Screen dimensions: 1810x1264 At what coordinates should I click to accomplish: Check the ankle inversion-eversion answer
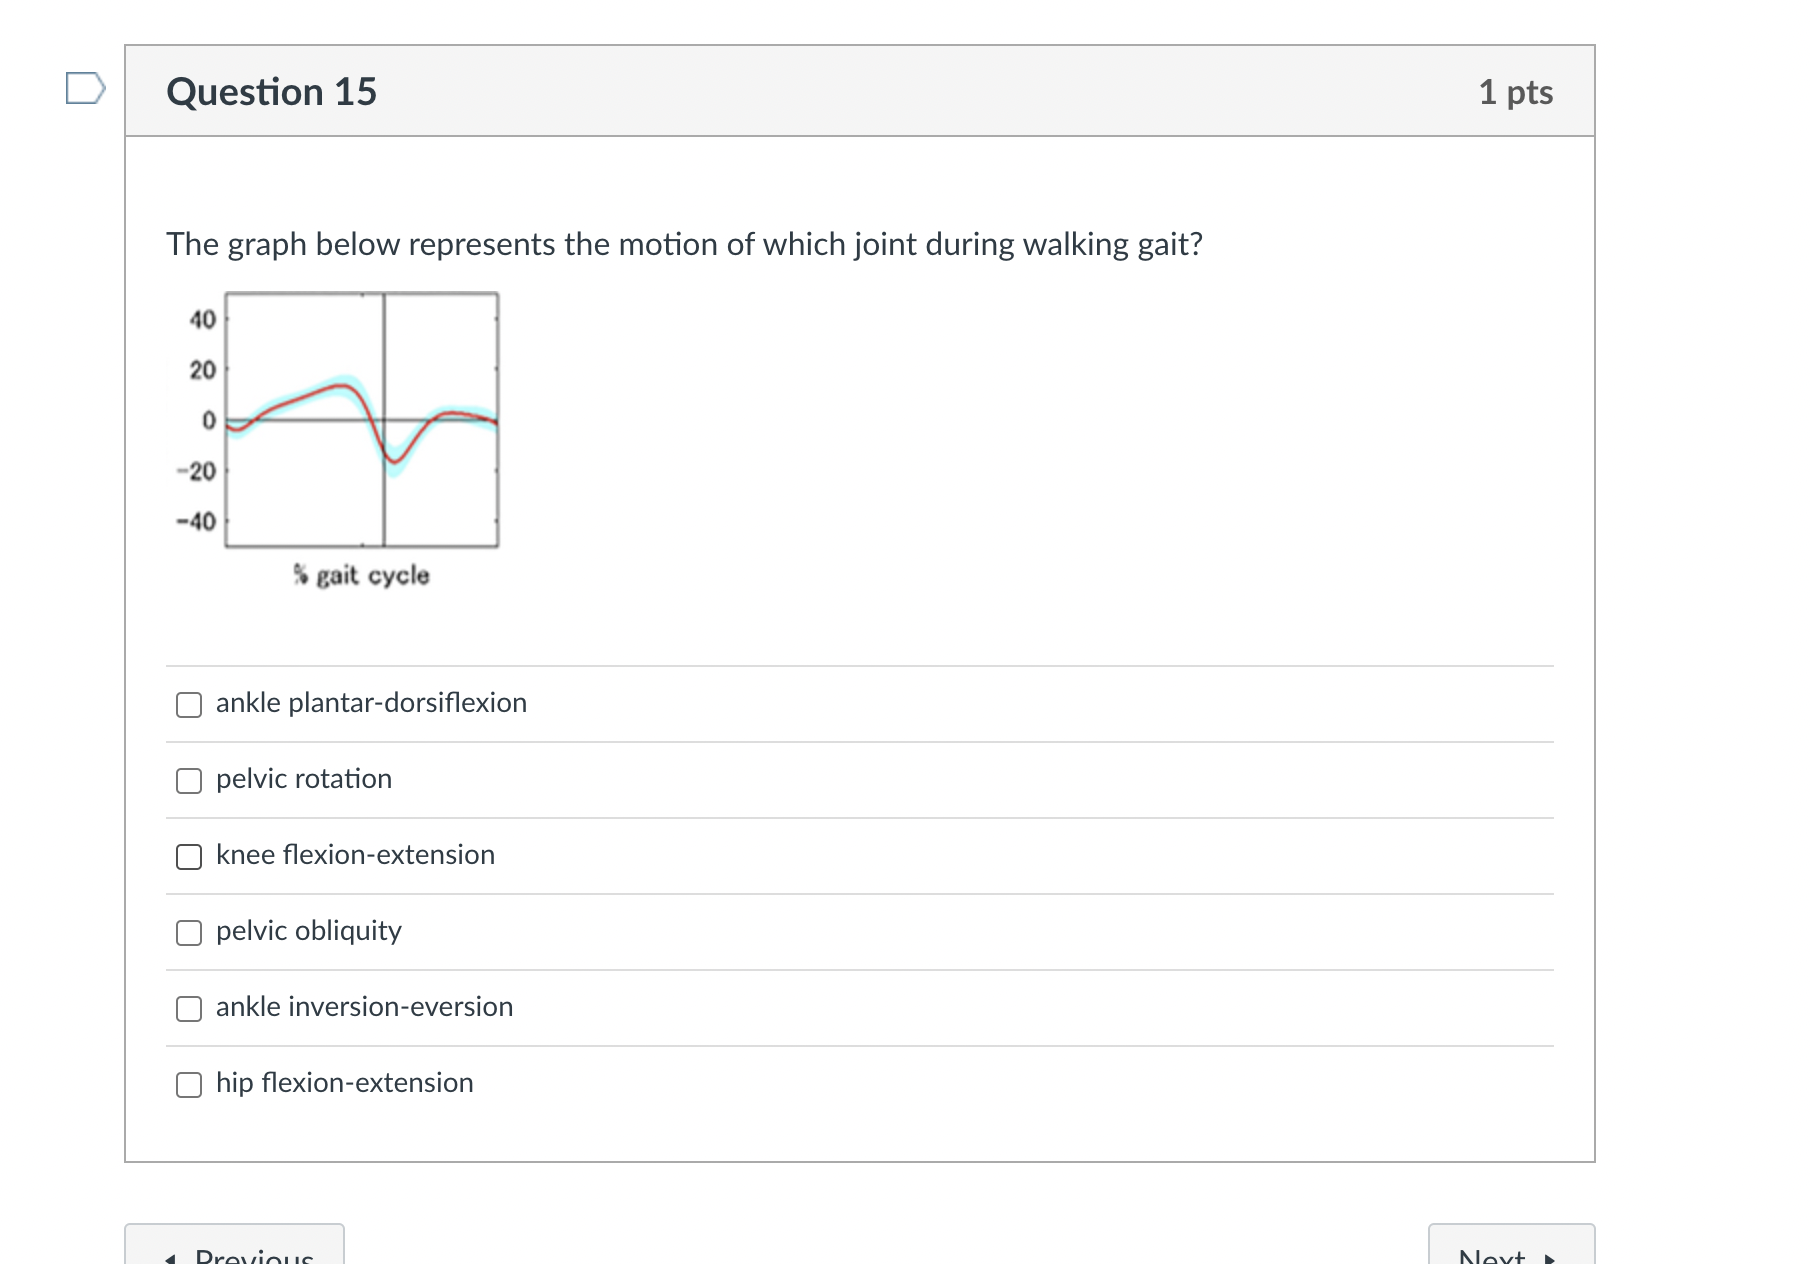(188, 1009)
